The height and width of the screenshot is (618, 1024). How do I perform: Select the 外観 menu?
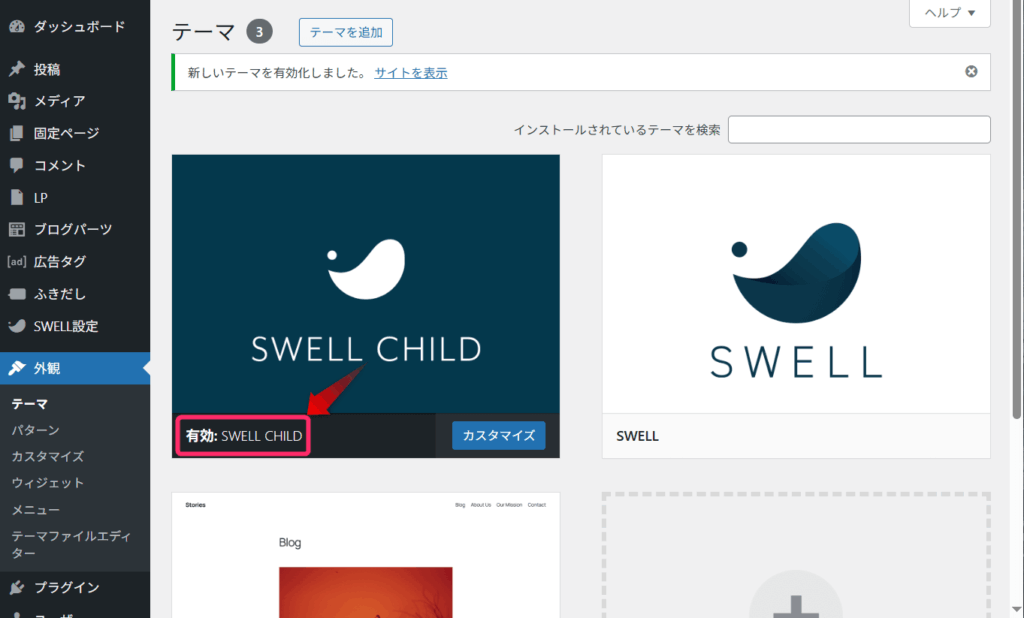tap(75, 368)
